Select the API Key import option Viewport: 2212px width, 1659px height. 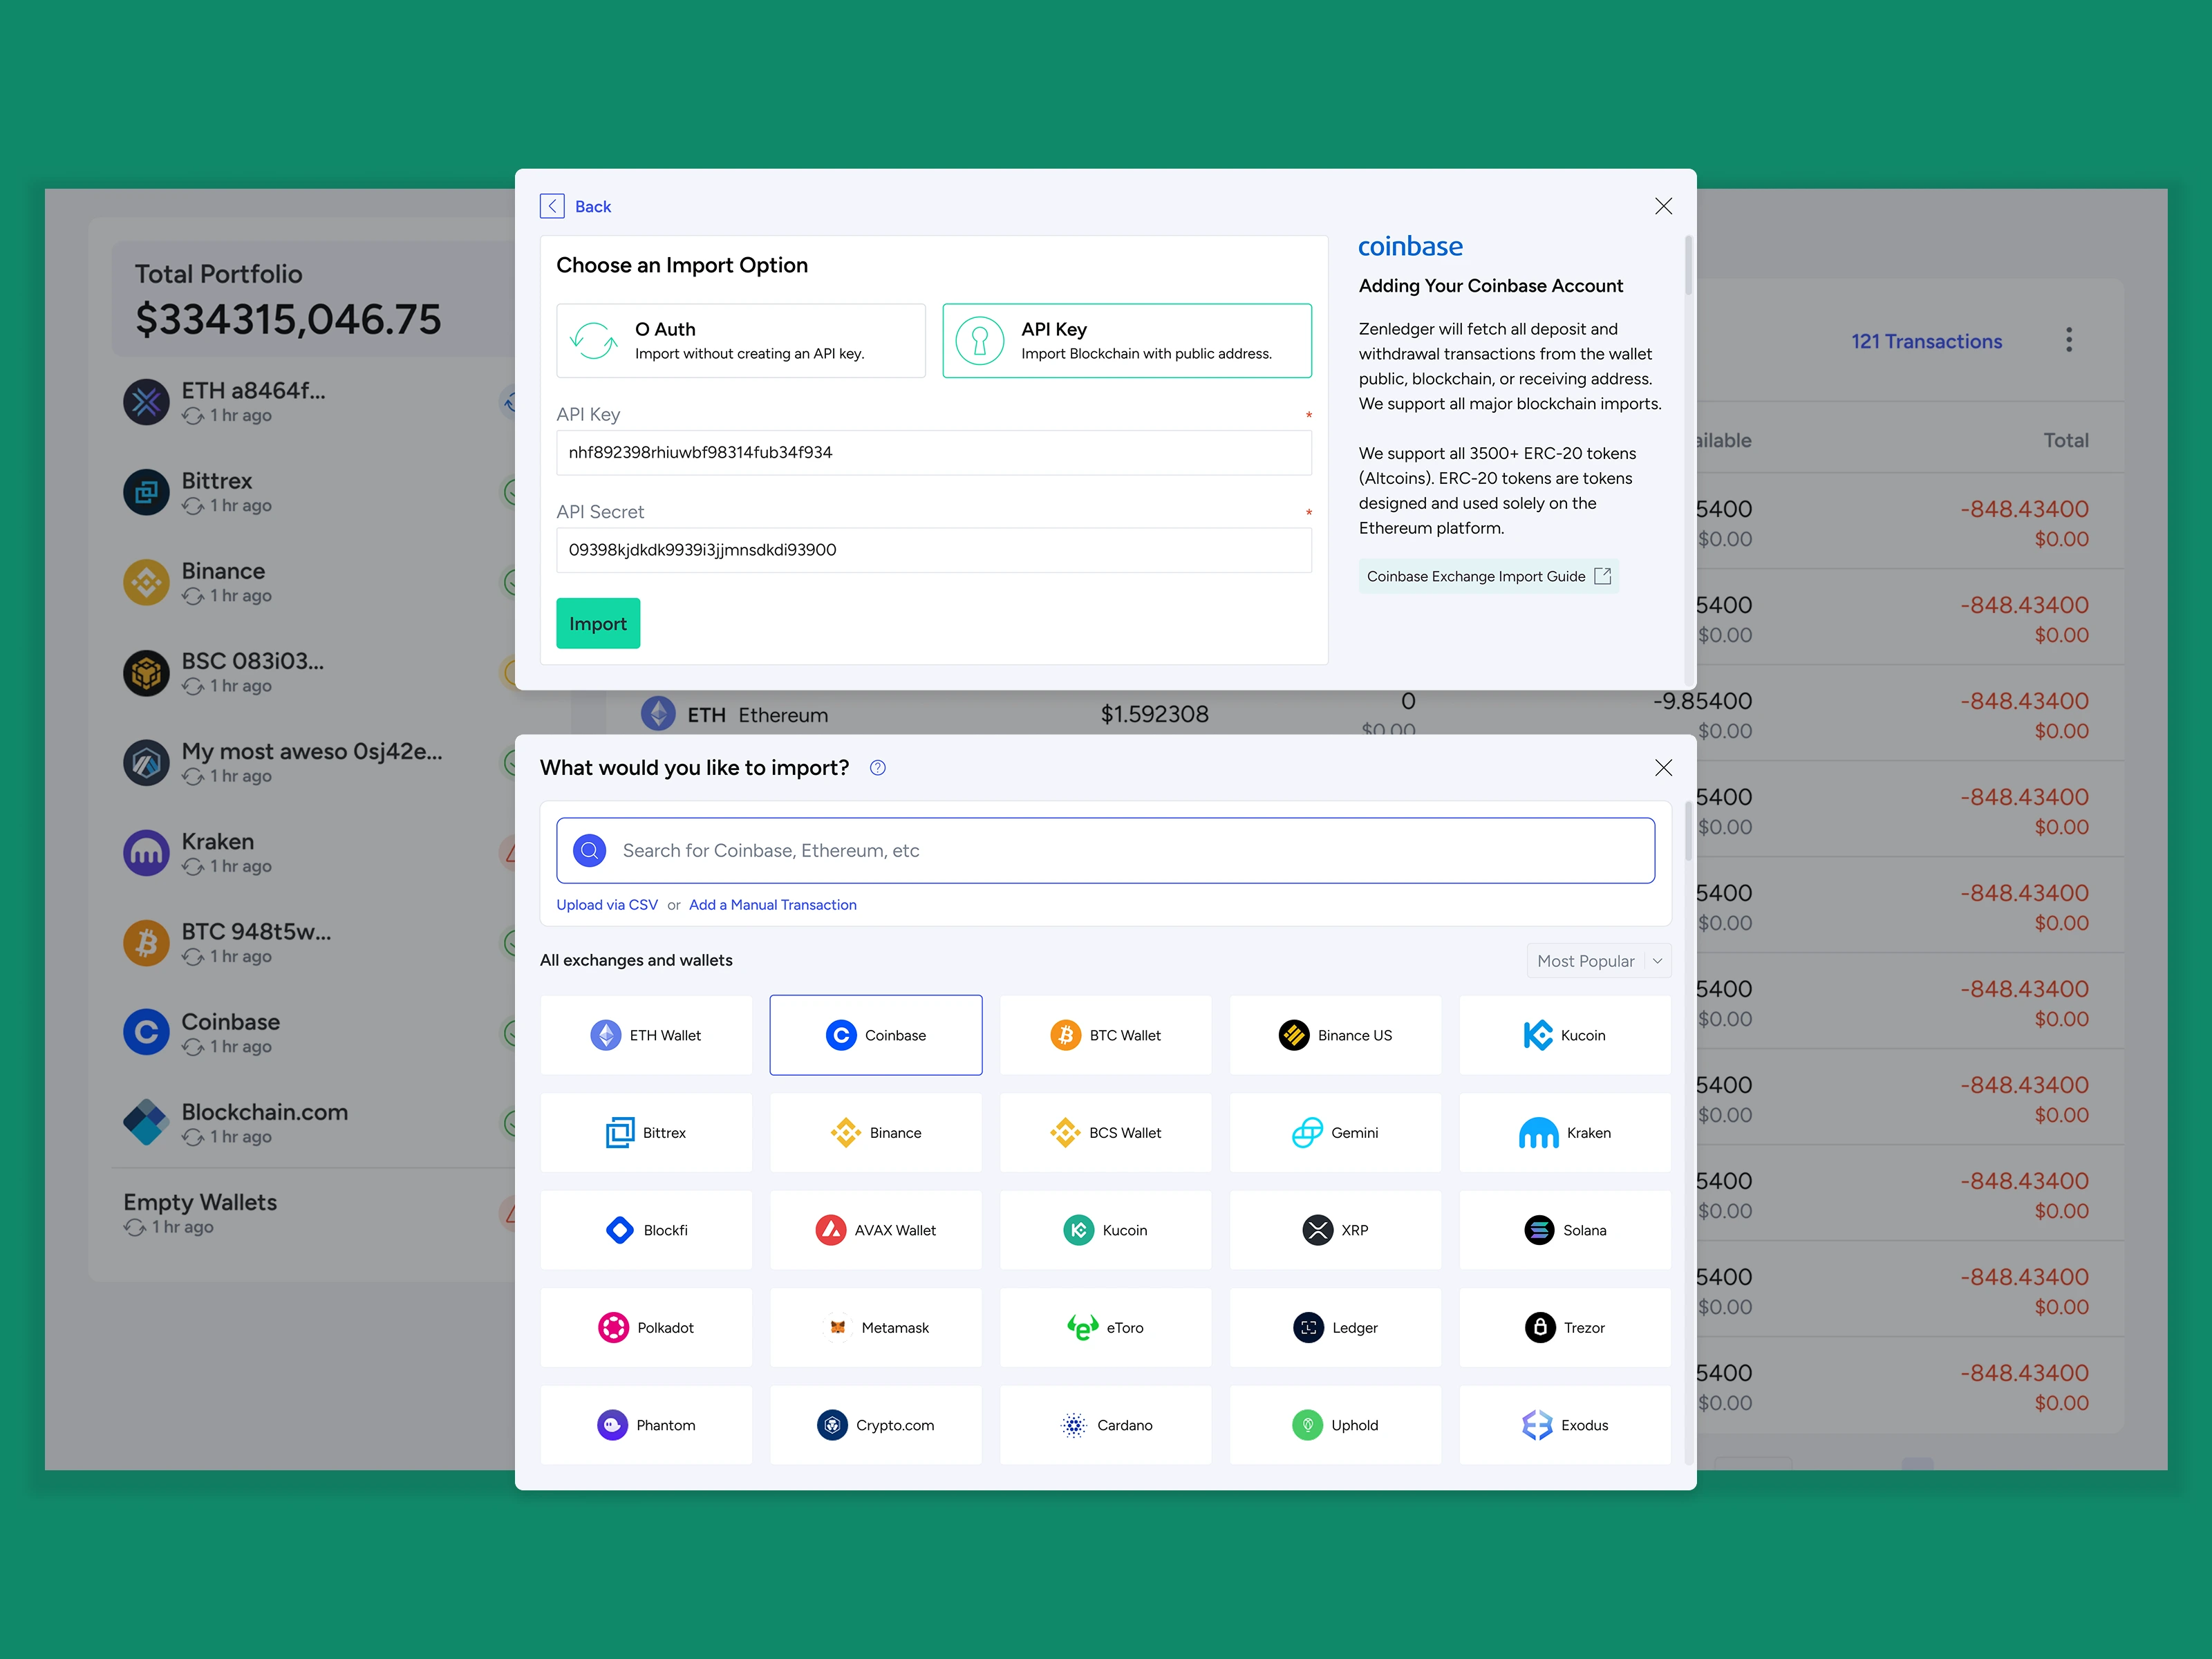pyautogui.click(x=1126, y=340)
